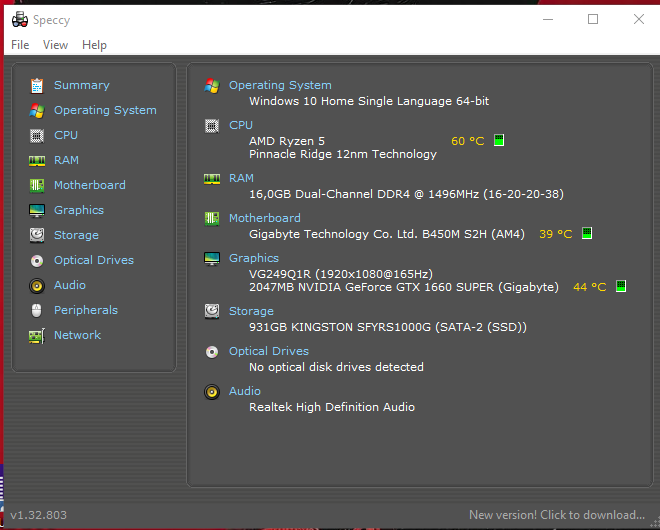Screen dimensions: 660x530
Task: Select Audio in the sidebar
Action: pyautogui.click(x=69, y=285)
